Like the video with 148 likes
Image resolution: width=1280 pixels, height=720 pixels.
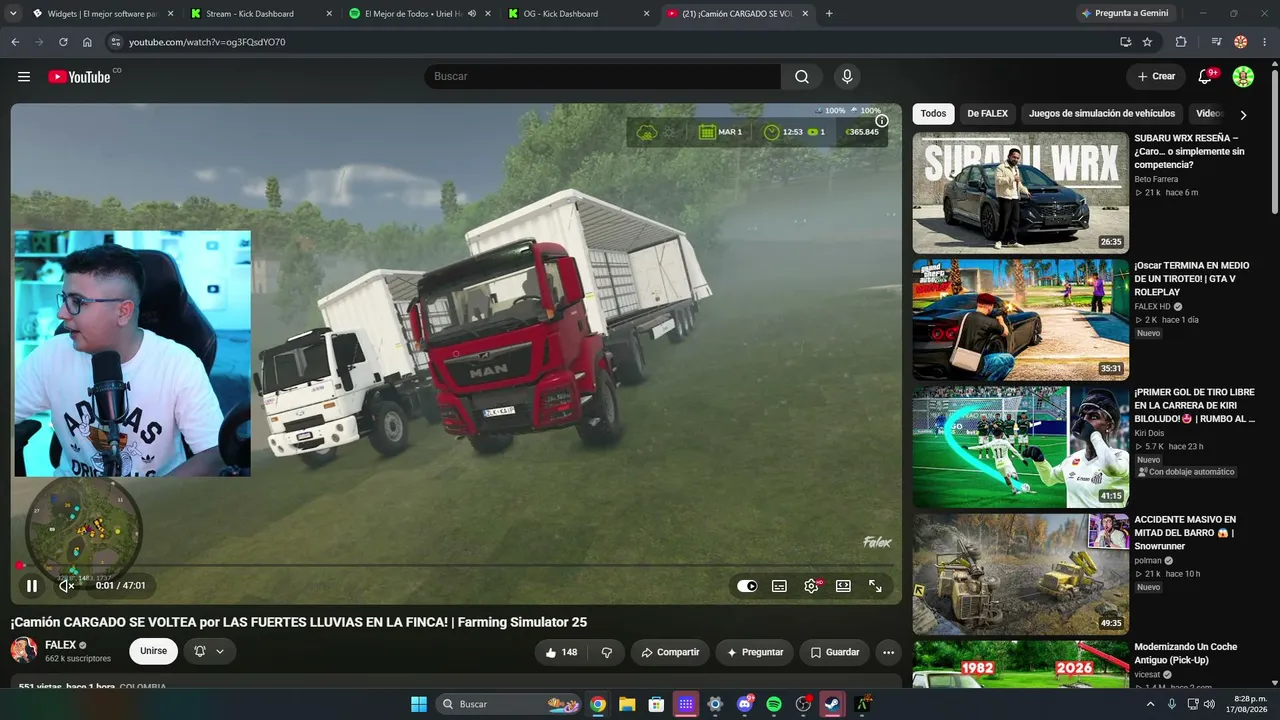560,652
